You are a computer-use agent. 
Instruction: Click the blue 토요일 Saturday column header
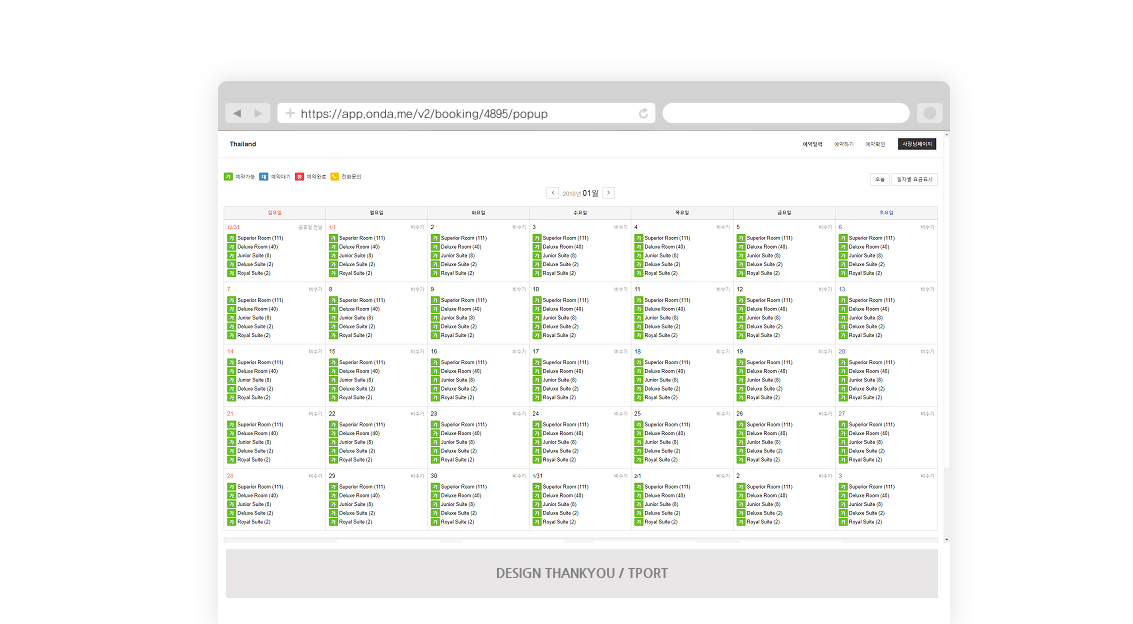click(x=887, y=213)
